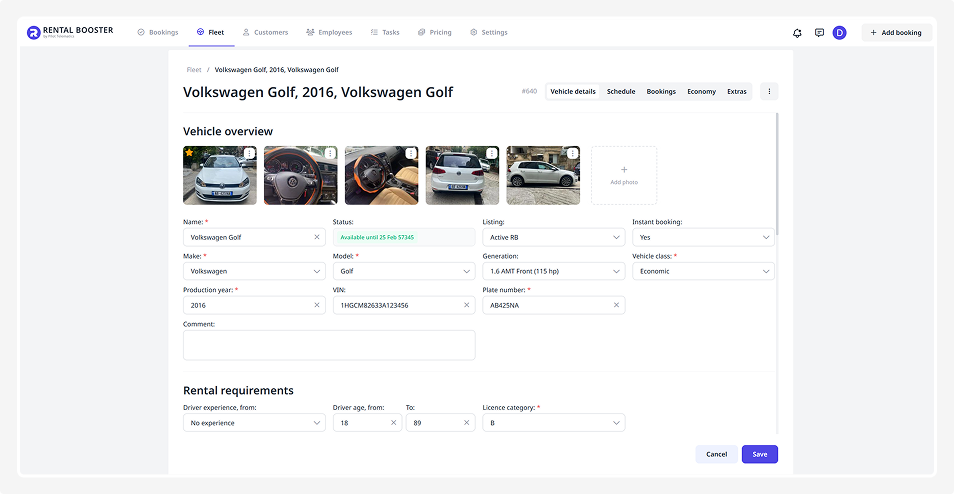Select the rear view car thumbnail
Viewport: 954px width, 494px height.
click(462, 176)
